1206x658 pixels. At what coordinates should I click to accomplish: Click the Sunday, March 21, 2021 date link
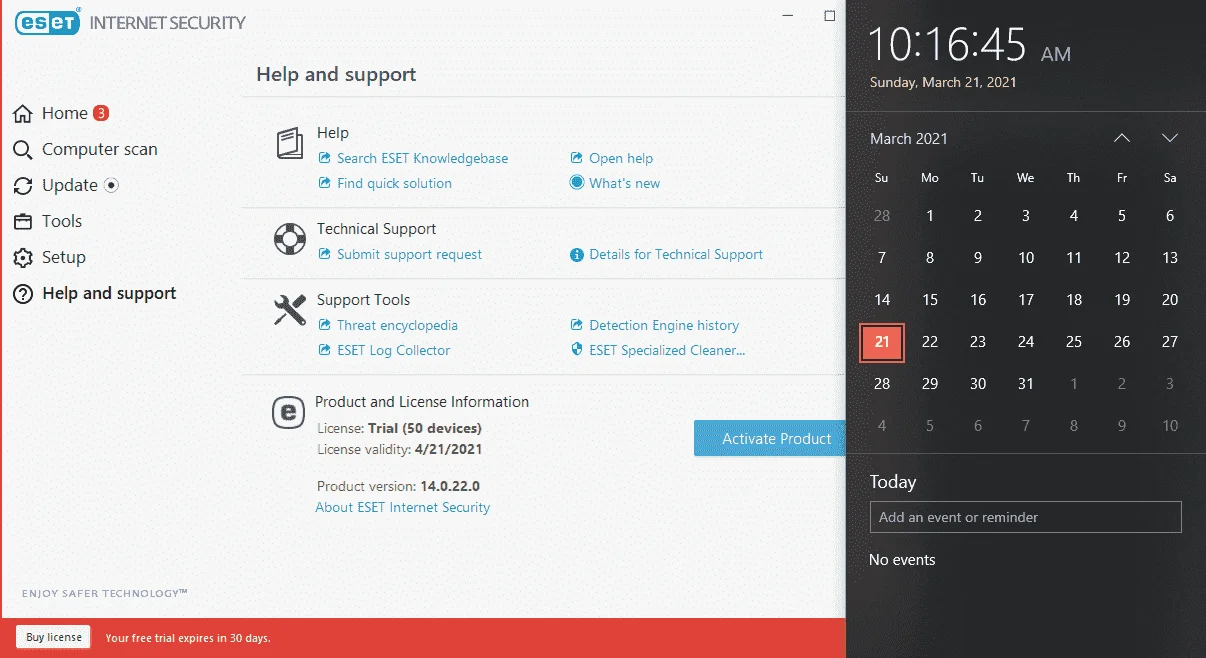coord(943,82)
